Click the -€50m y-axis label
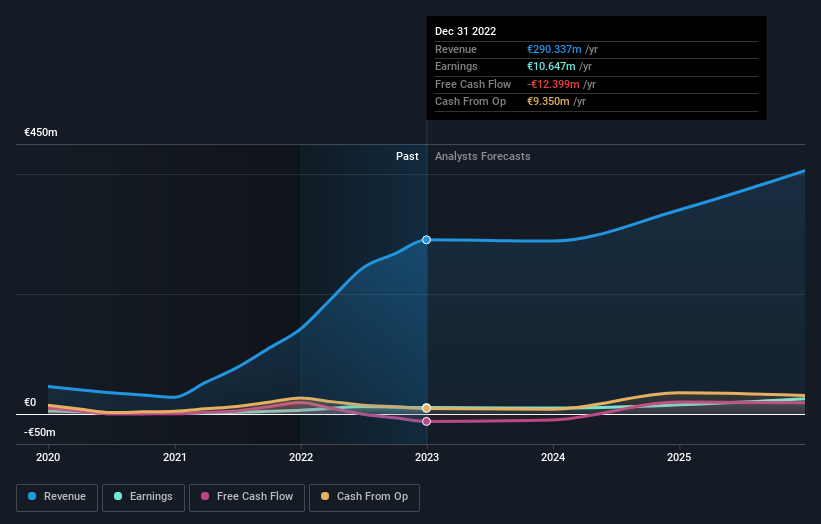This screenshot has height=524, width=821. tap(40, 432)
